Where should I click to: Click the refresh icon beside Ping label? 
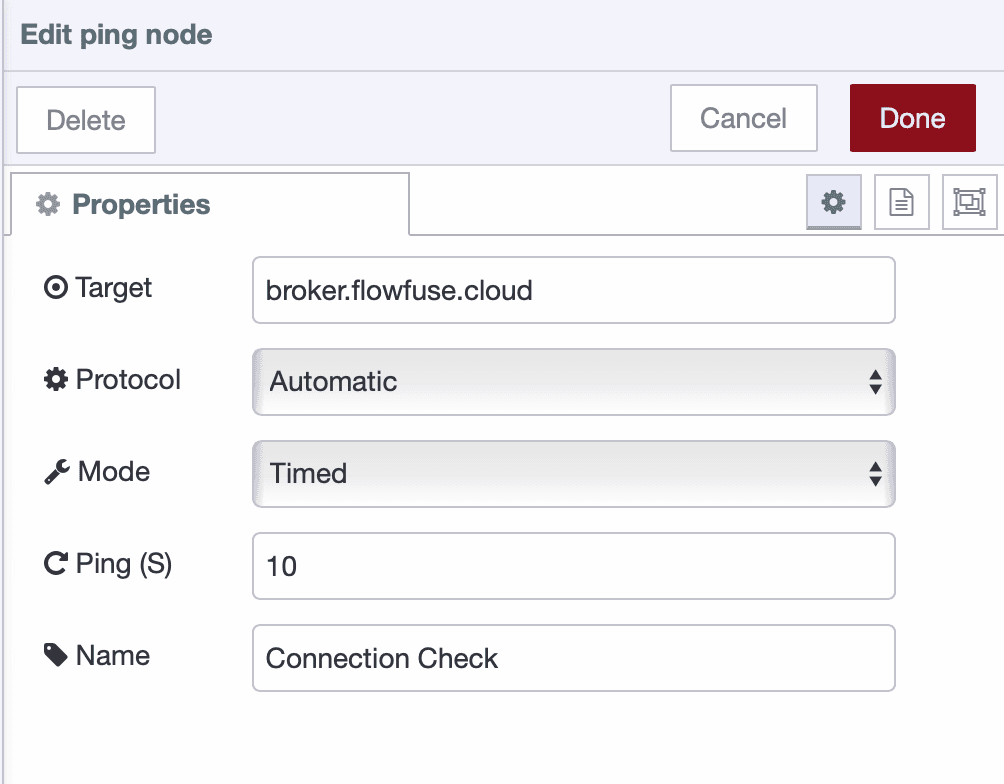click(55, 564)
